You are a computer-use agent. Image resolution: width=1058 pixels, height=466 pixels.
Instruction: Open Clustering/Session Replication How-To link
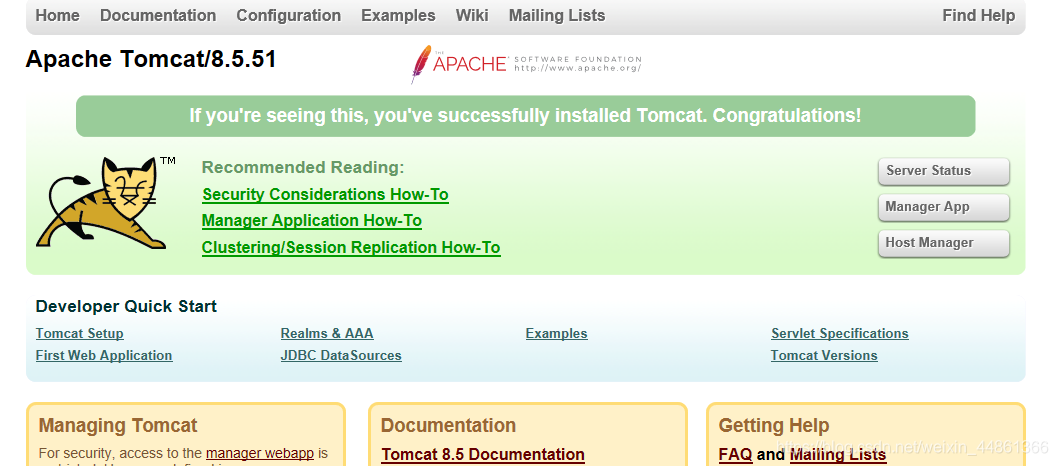click(351, 247)
